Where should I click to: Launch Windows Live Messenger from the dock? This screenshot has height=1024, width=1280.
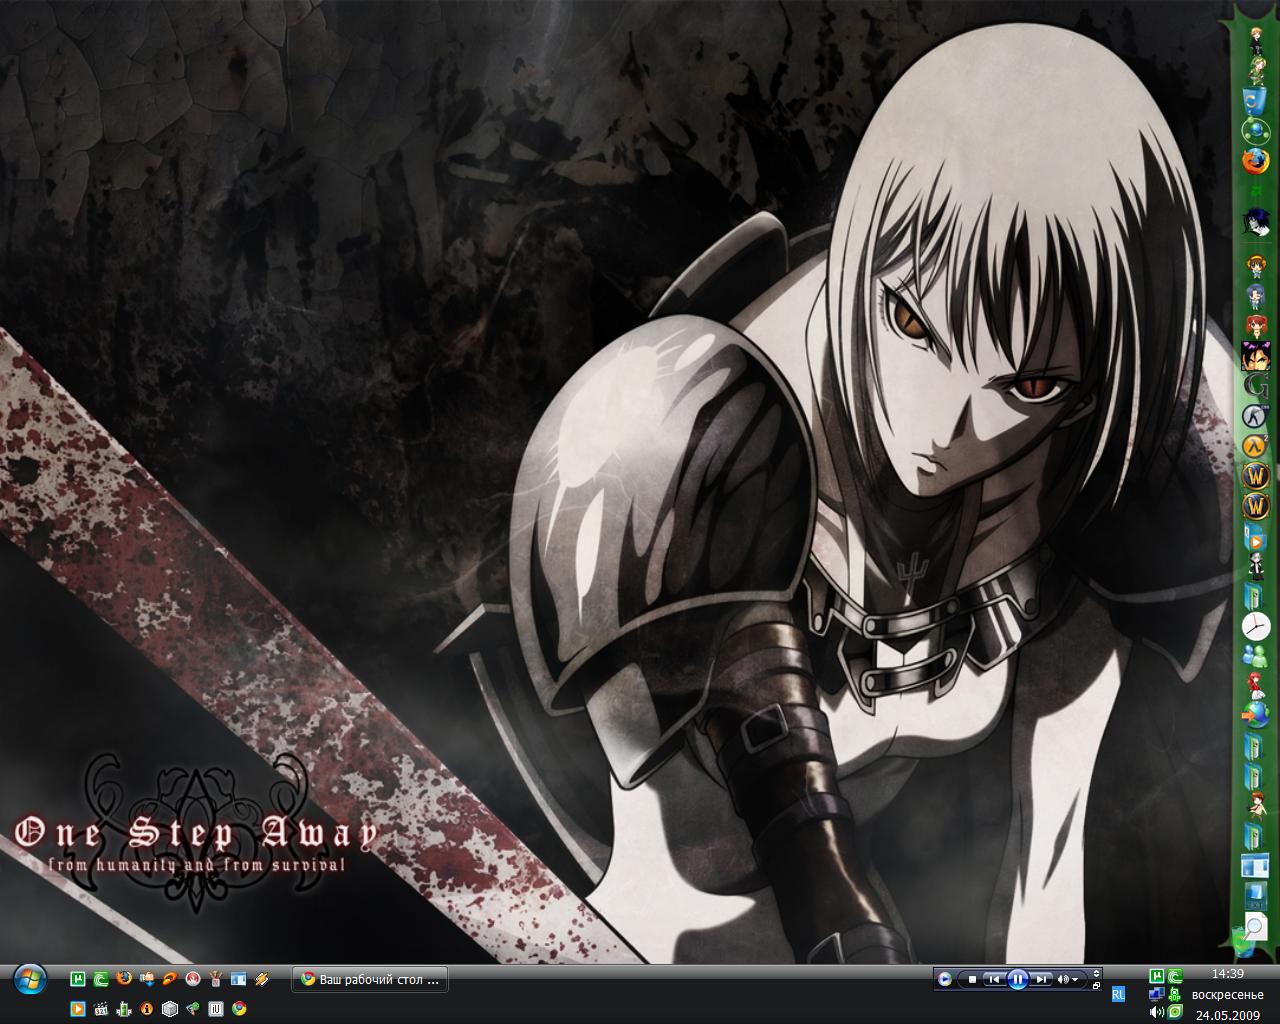(1256, 656)
